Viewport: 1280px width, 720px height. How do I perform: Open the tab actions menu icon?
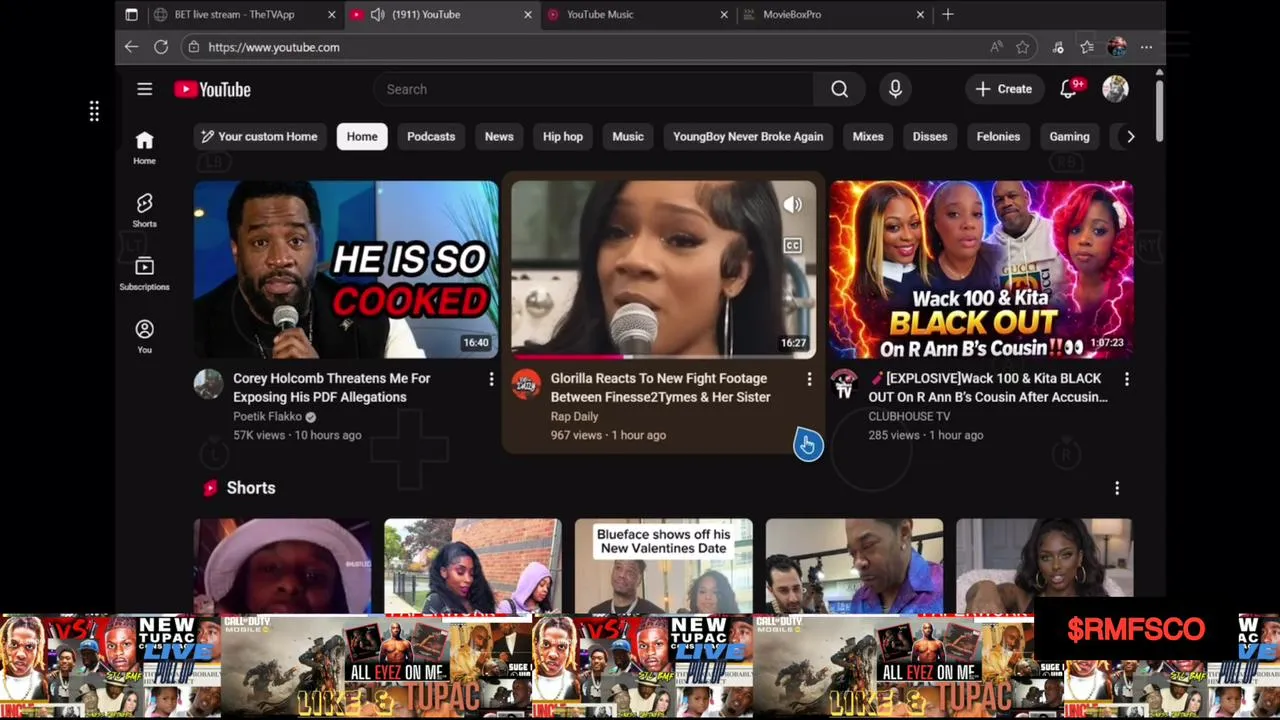131,14
